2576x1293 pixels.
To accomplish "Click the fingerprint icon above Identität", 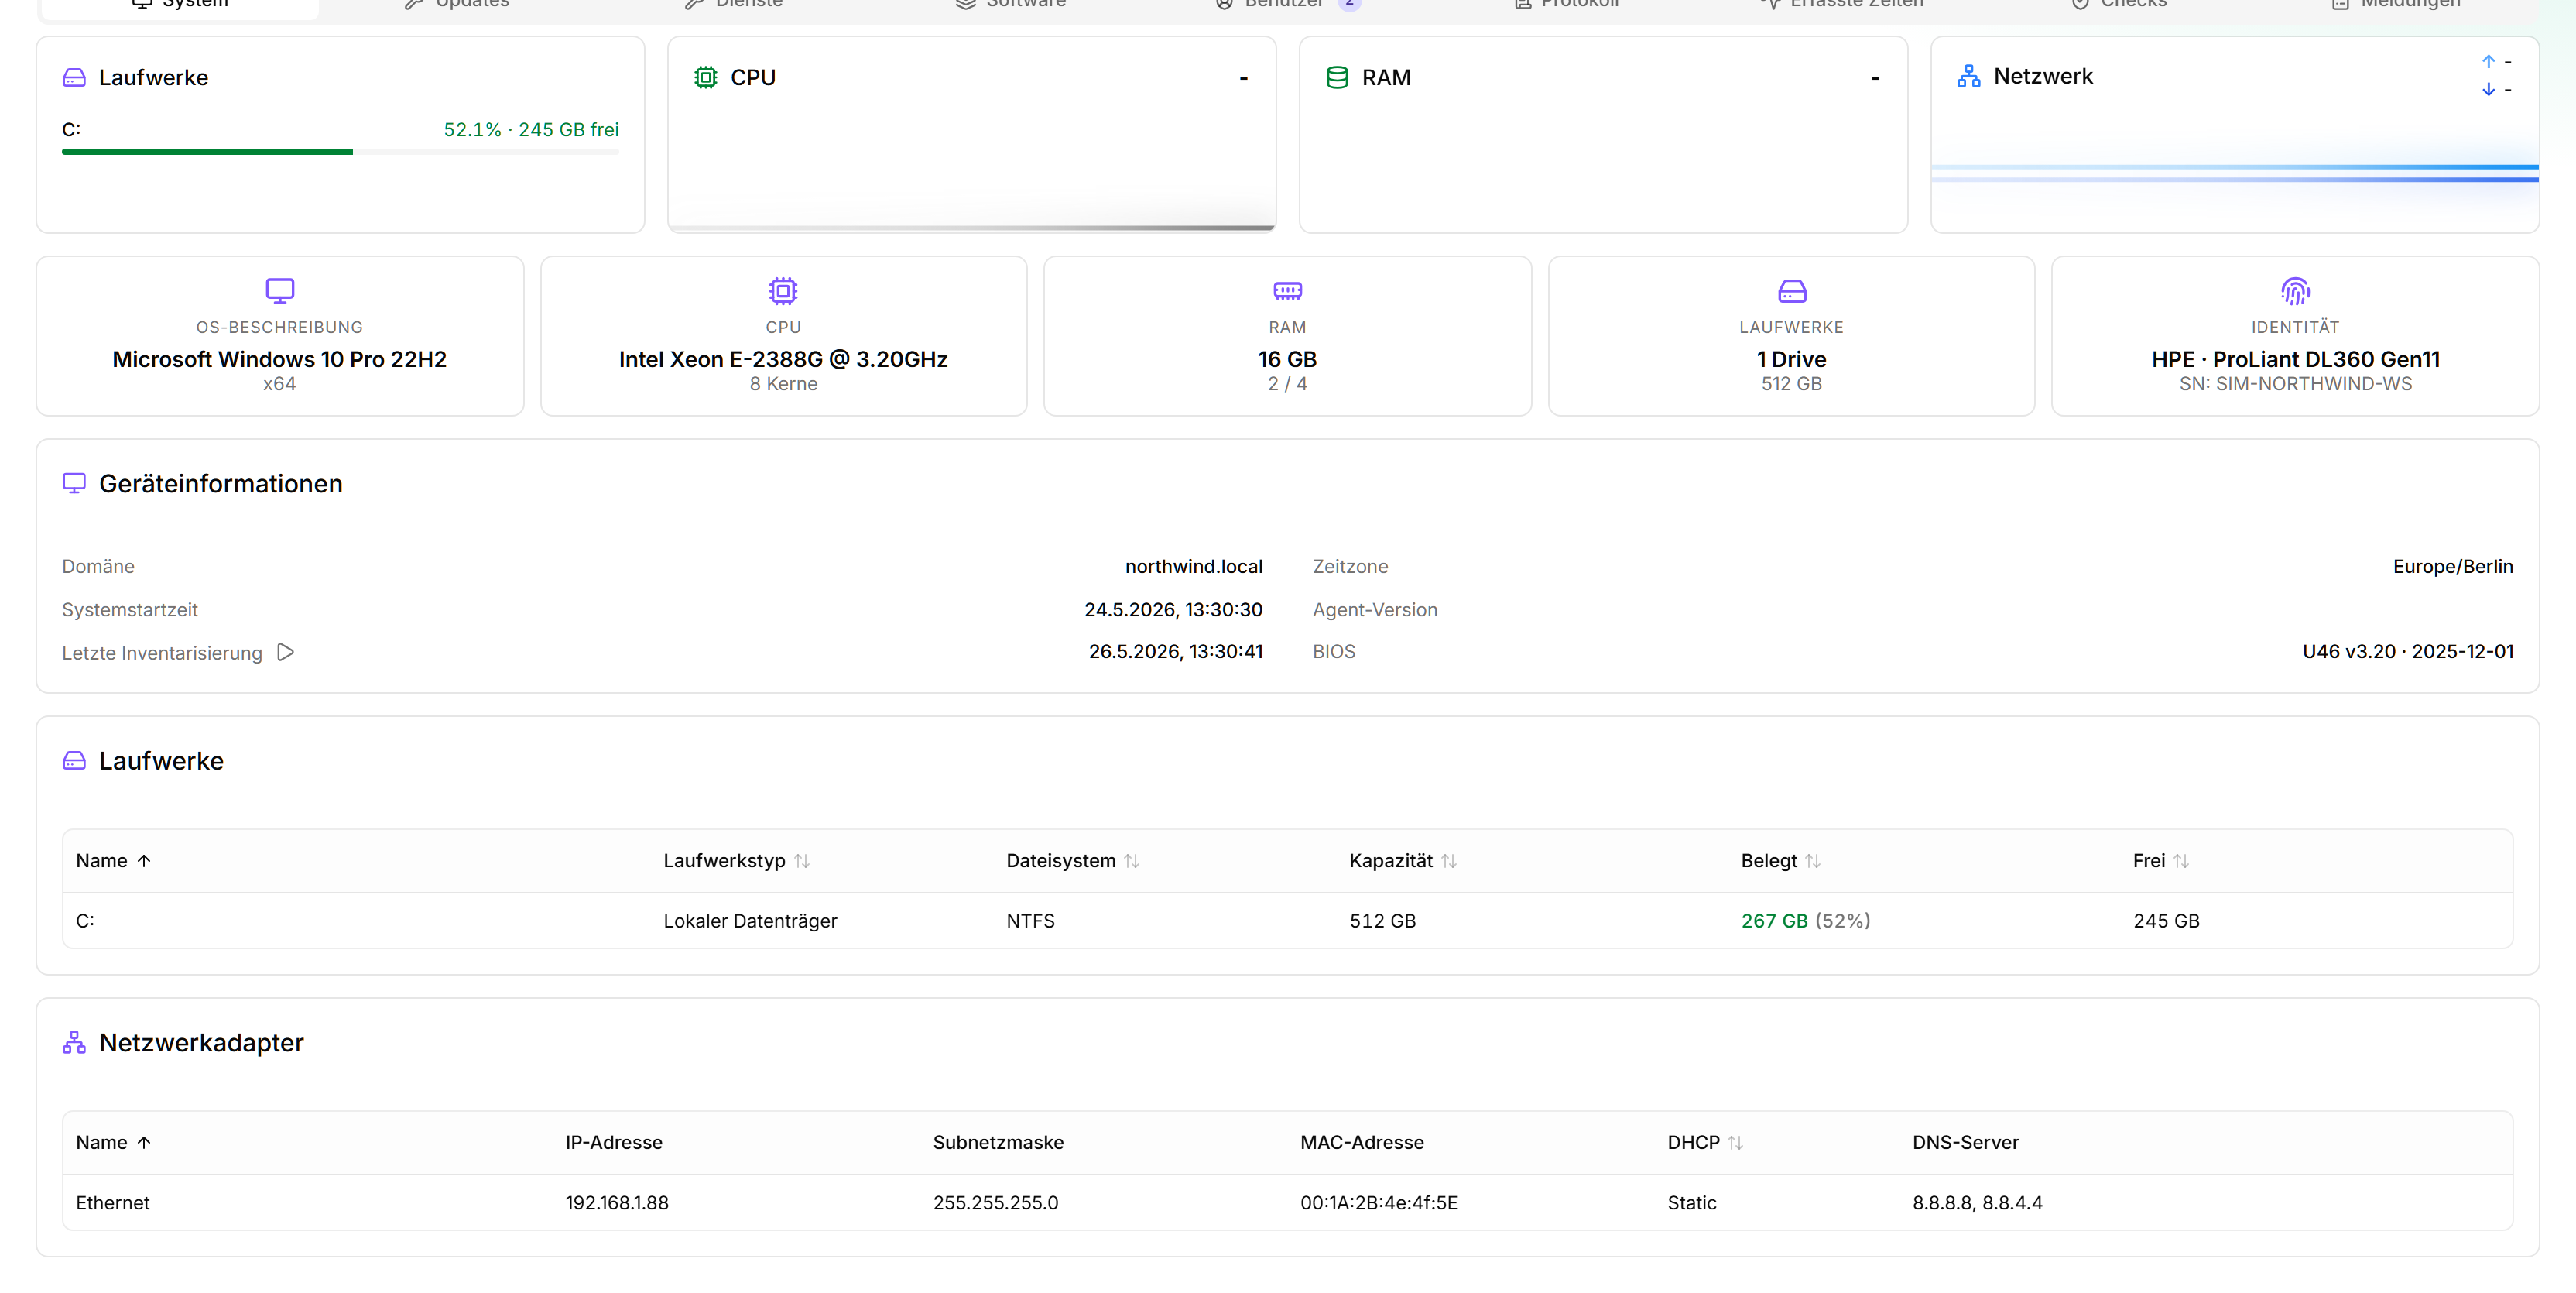I will tap(2295, 291).
